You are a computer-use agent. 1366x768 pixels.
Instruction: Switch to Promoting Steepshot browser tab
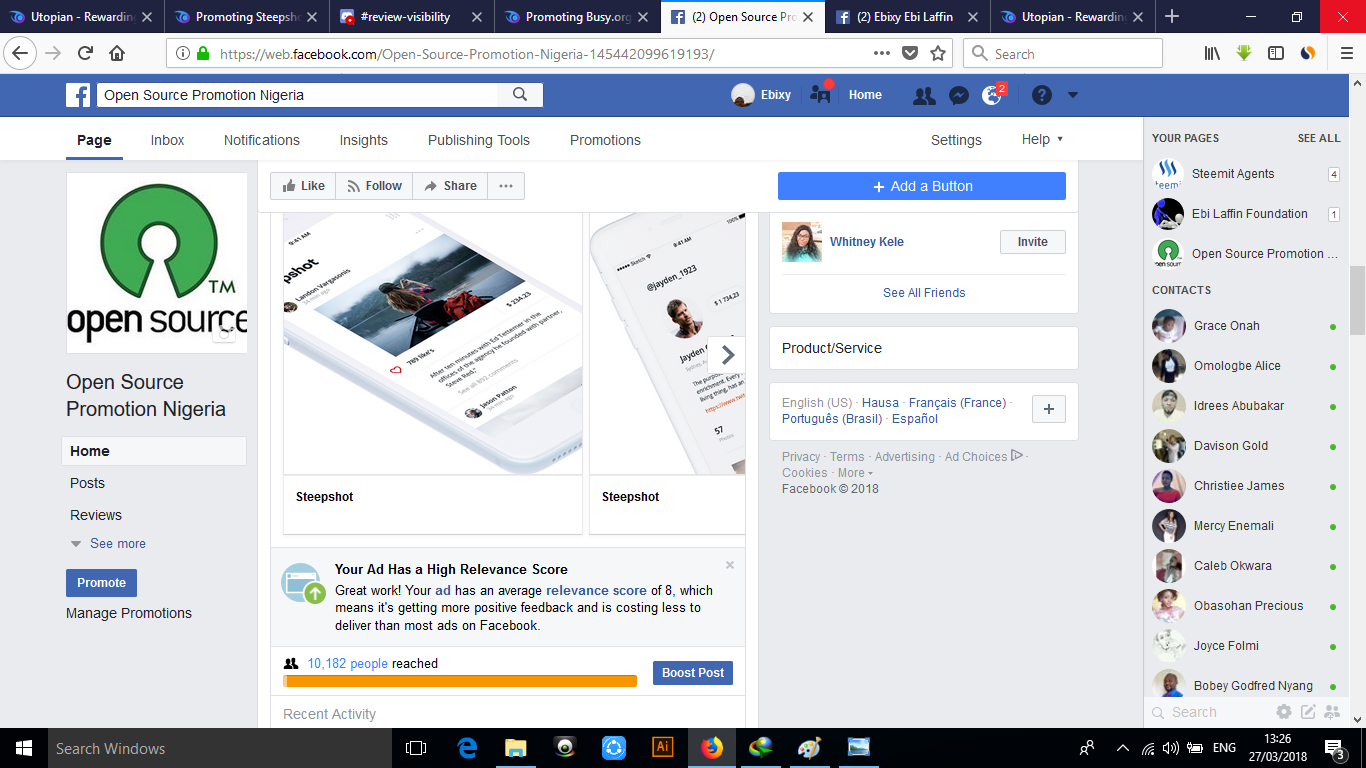coord(246,17)
